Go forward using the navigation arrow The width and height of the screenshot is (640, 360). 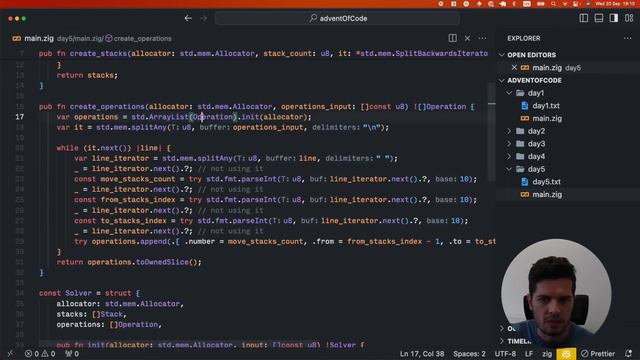click(x=203, y=18)
